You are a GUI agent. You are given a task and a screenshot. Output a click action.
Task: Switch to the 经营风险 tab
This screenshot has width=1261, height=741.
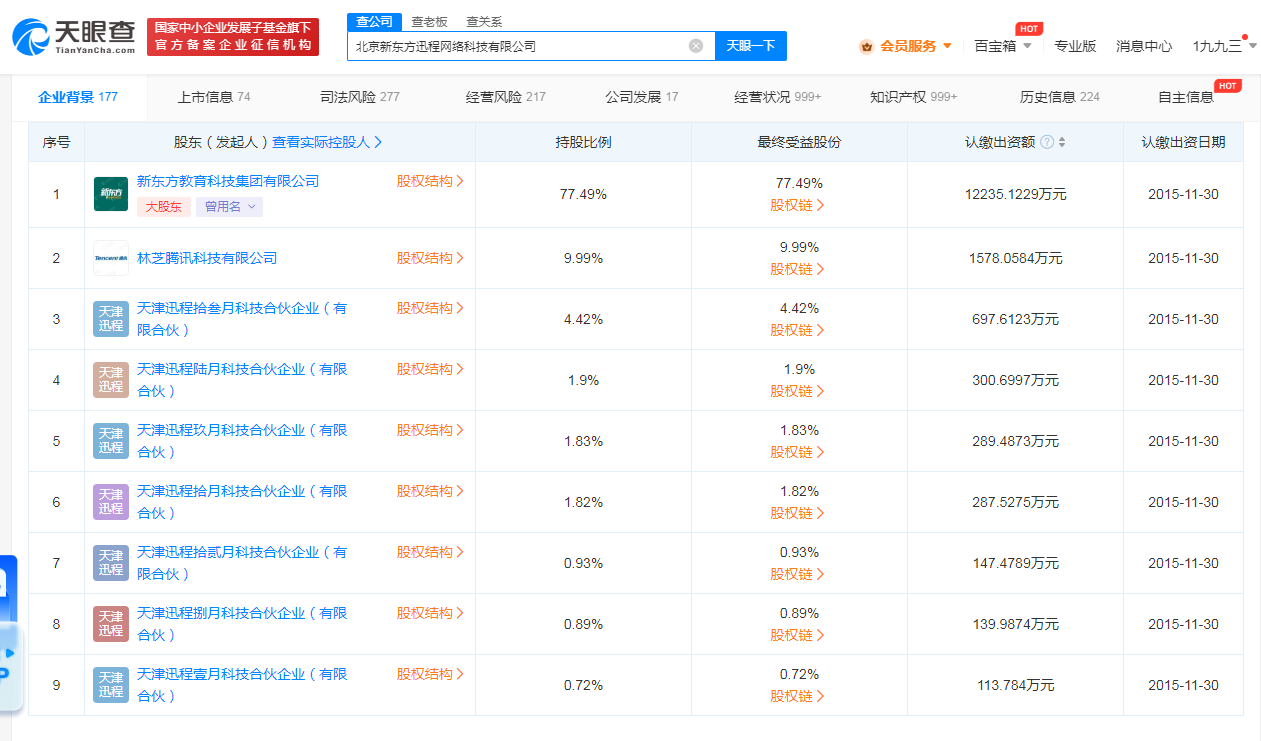coord(506,97)
